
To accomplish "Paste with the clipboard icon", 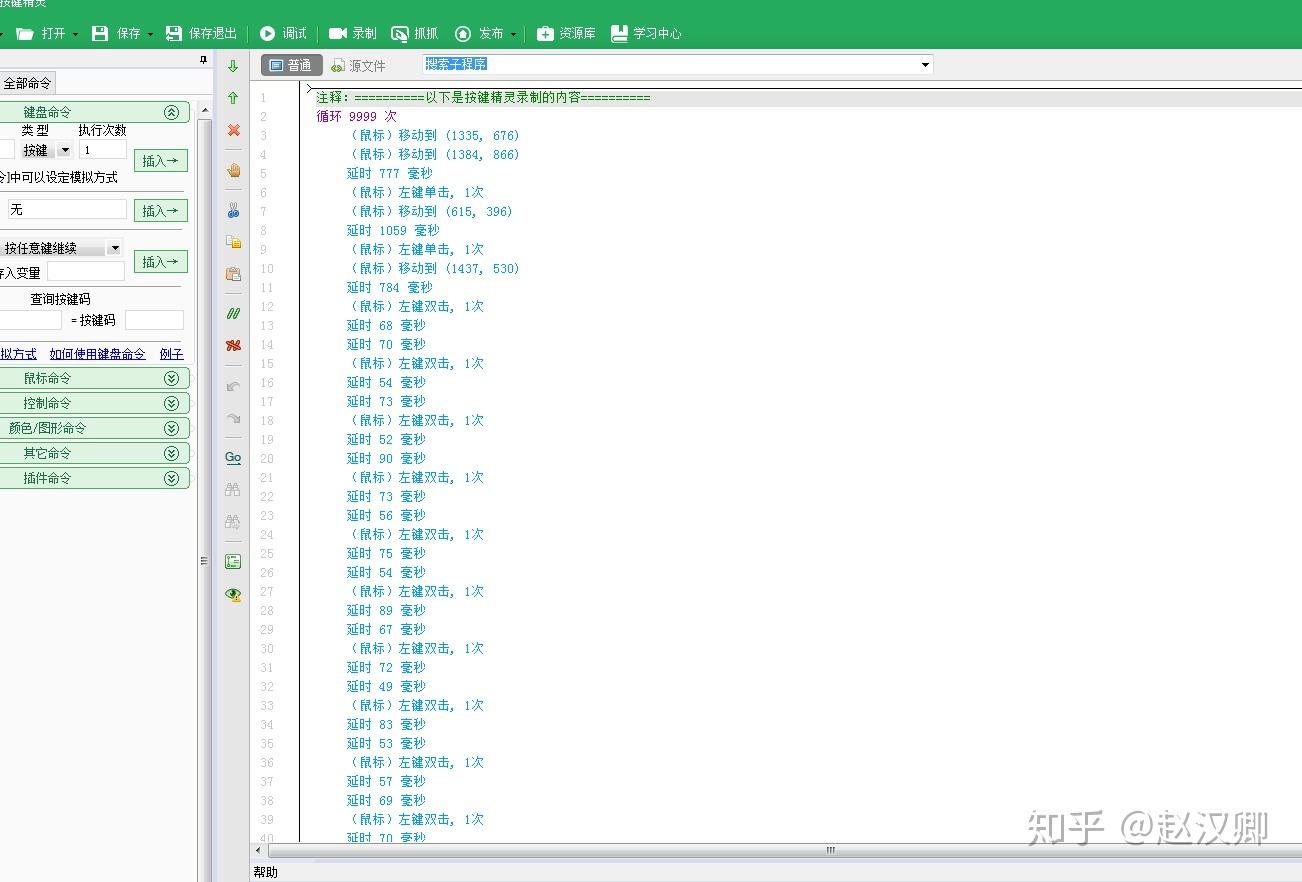I will (x=233, y=274).
